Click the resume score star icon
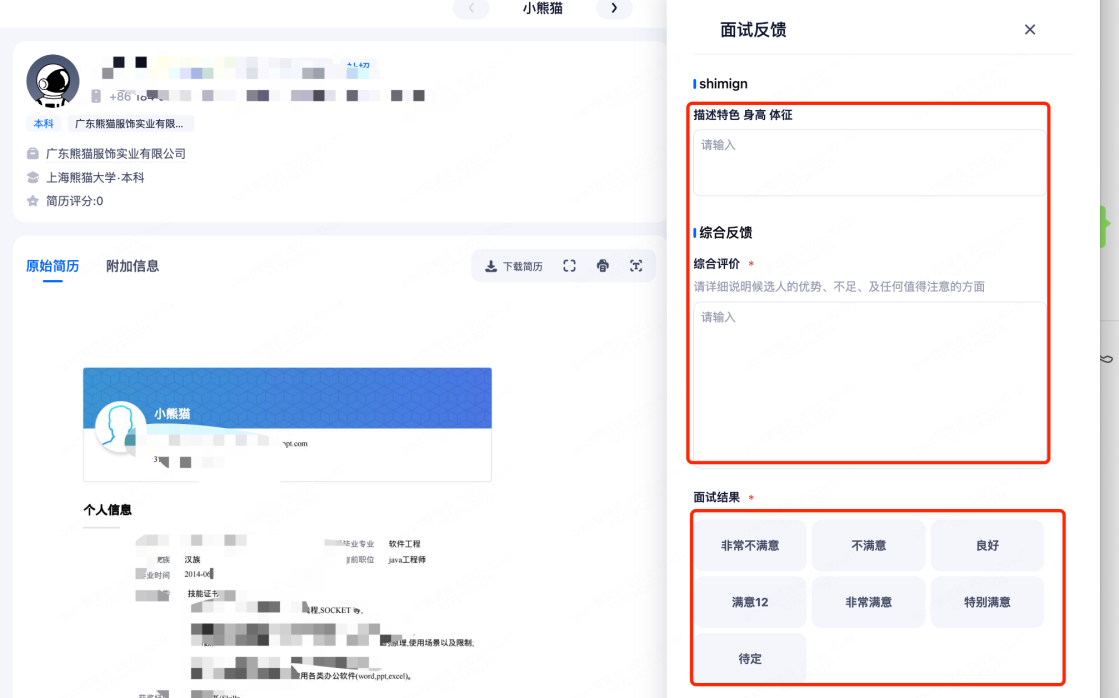 click(x=33, y=201)
